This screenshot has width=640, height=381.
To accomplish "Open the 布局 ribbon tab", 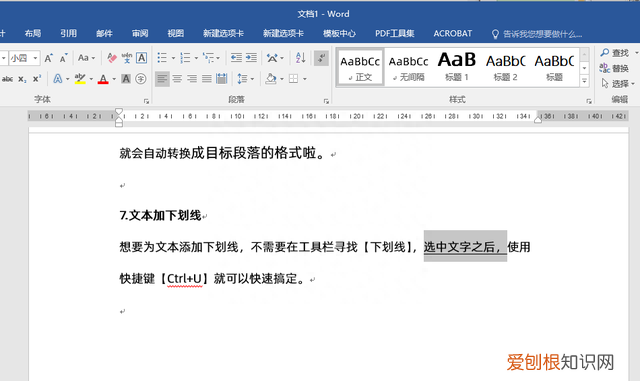I will pyautogui.click(x=33, y=33).
